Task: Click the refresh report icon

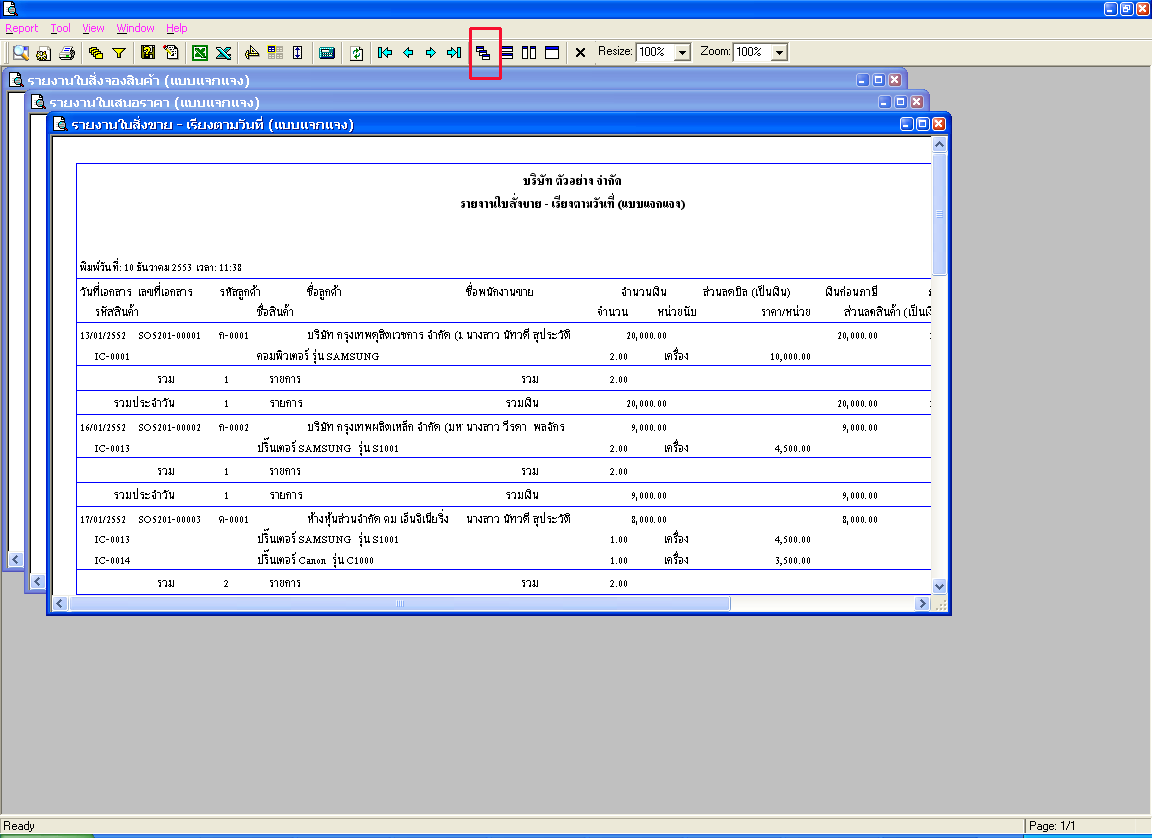Action: (356, 52)
